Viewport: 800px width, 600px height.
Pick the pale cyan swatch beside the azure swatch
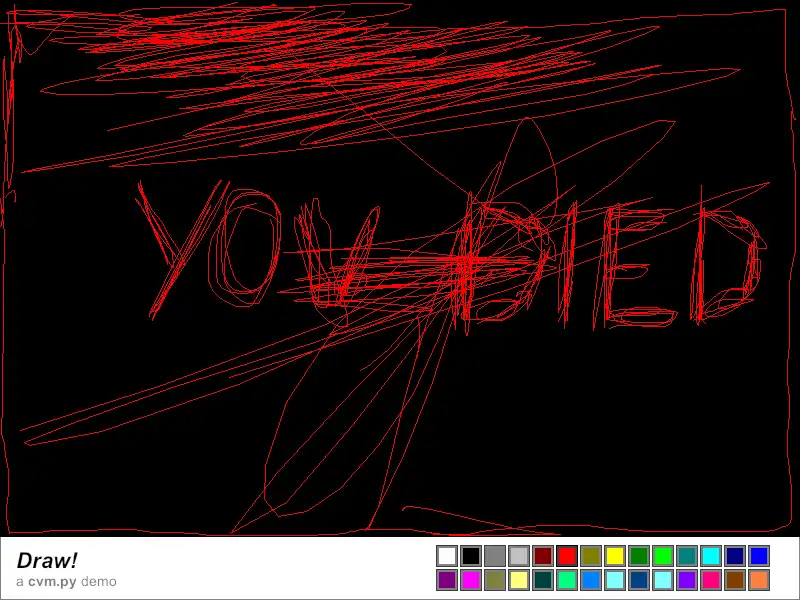point(615,580)
